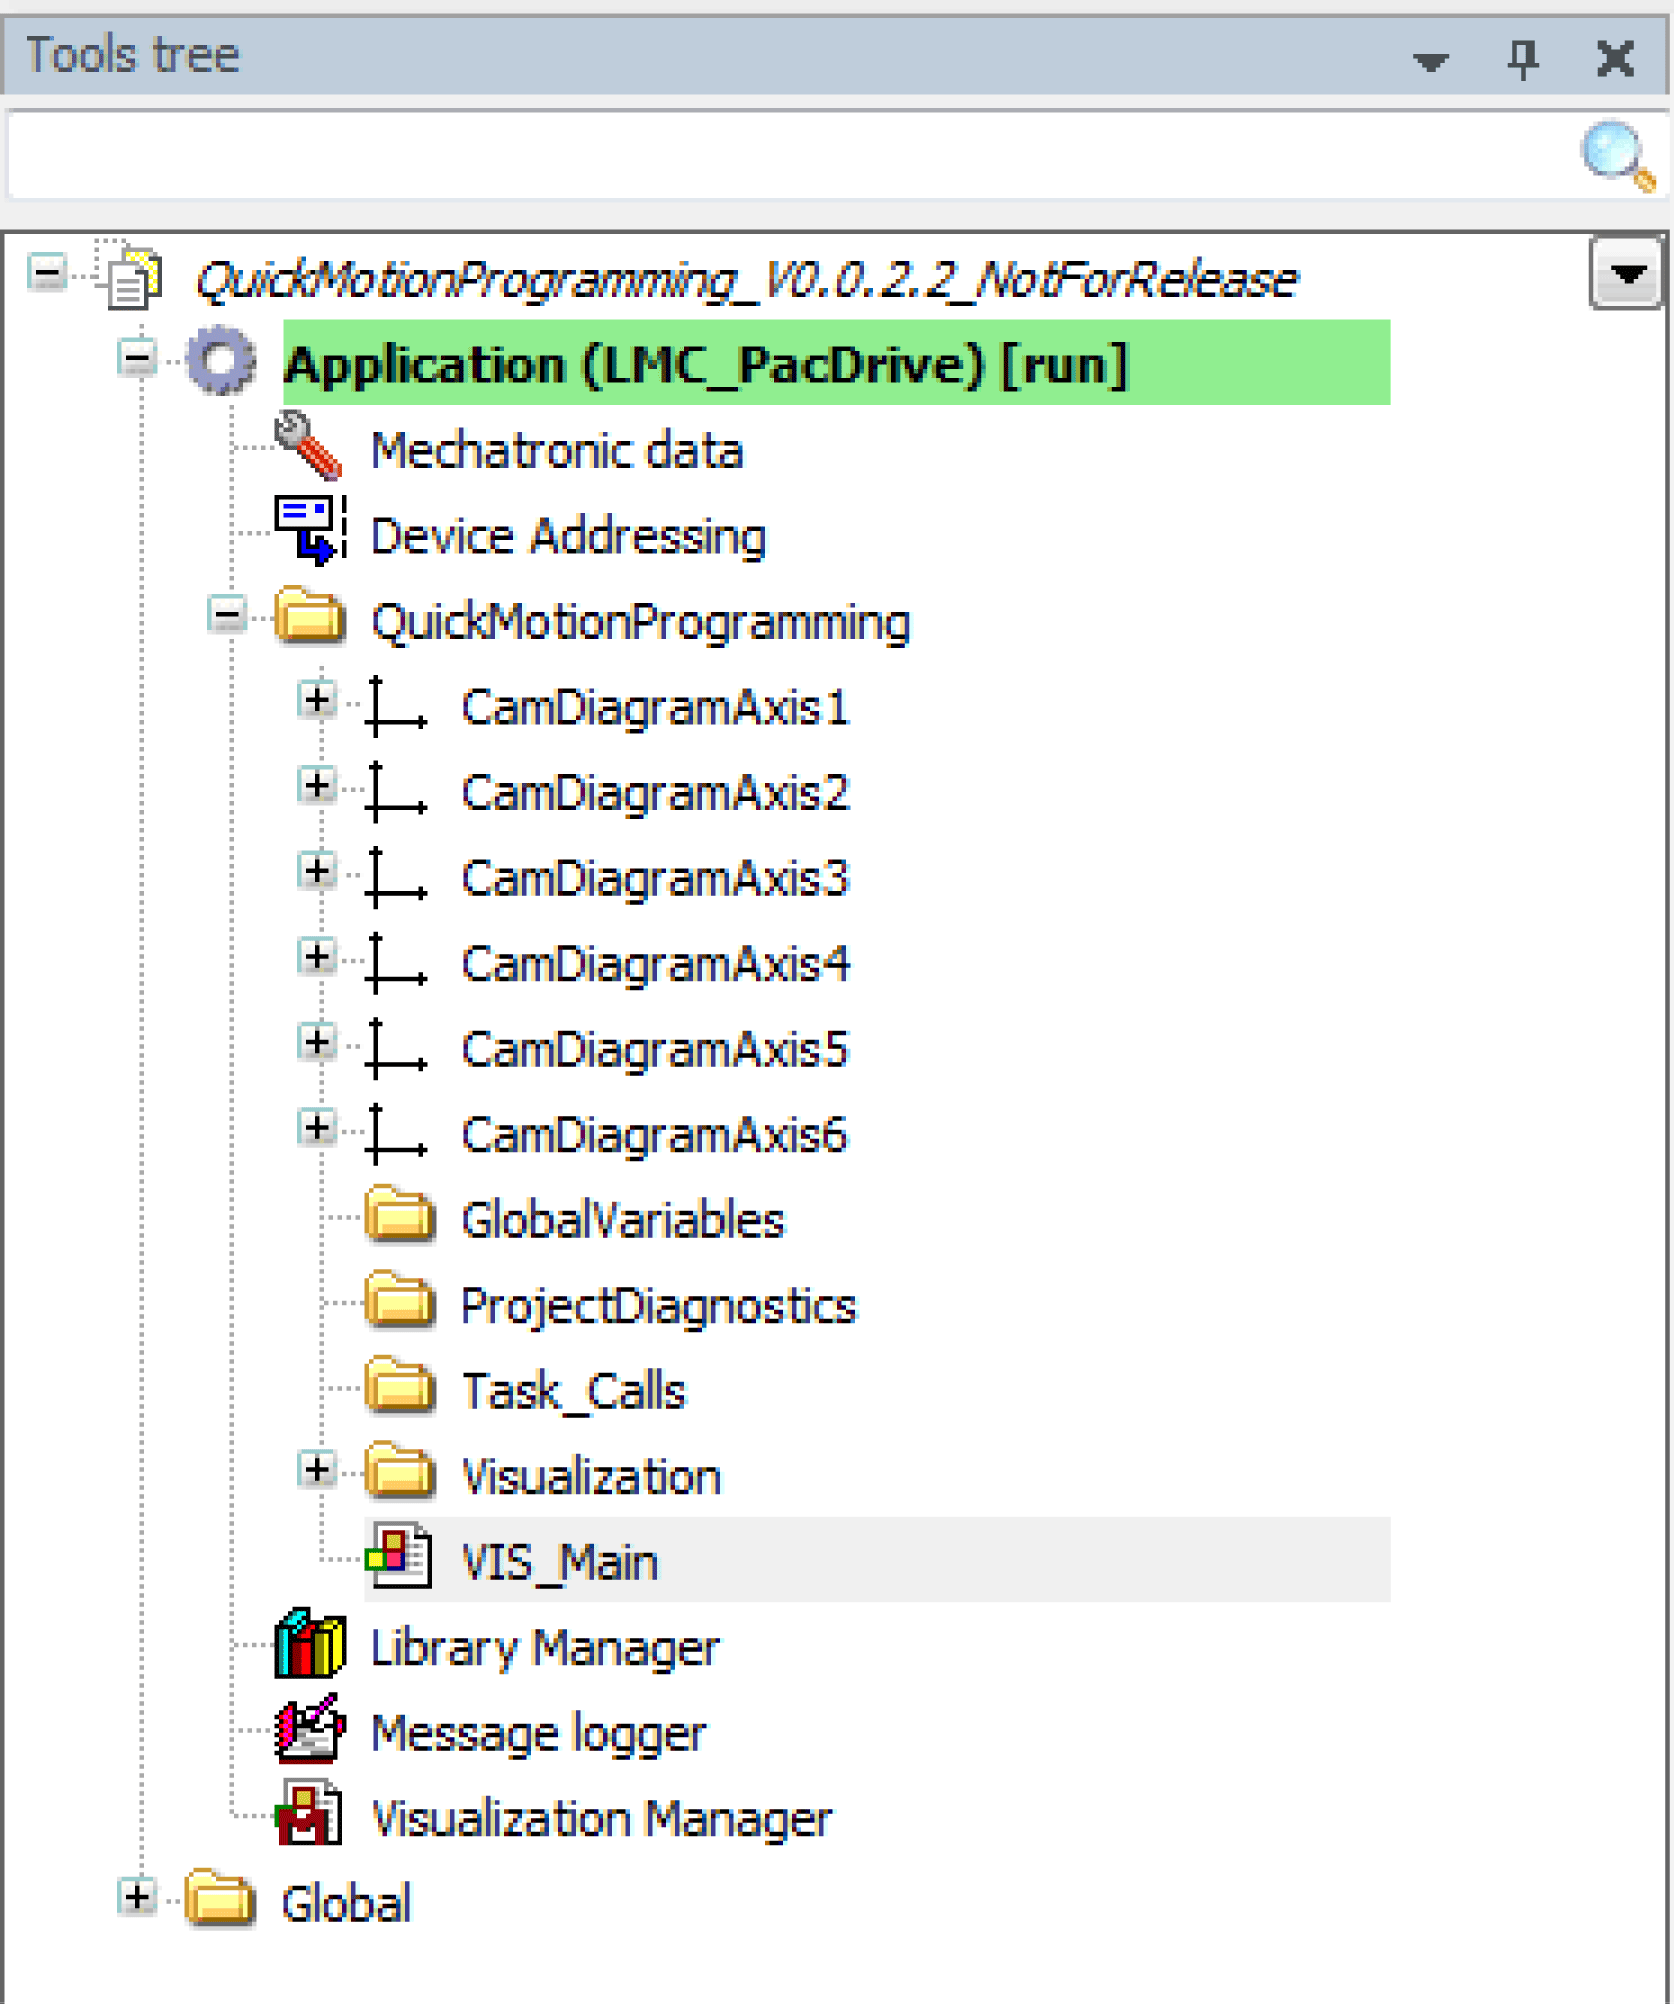
Task: Open the Library Manager label
Action: point(545,1648)
